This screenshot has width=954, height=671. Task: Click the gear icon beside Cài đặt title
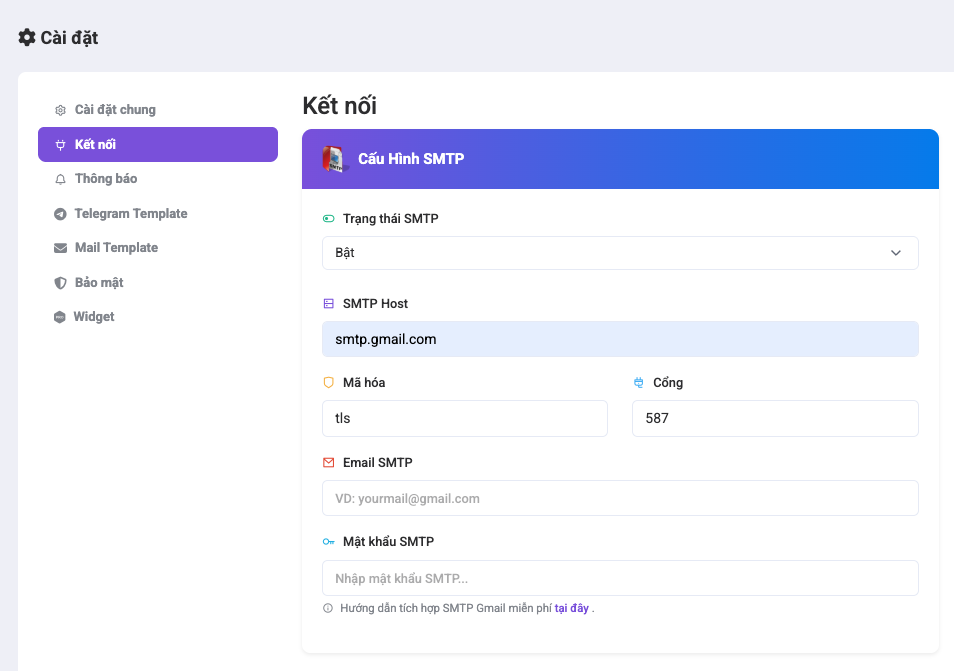point(27,37)
